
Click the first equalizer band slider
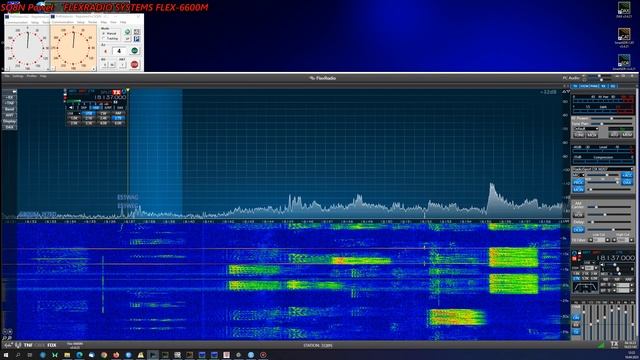pyautogui.click(x=584, y=322)
